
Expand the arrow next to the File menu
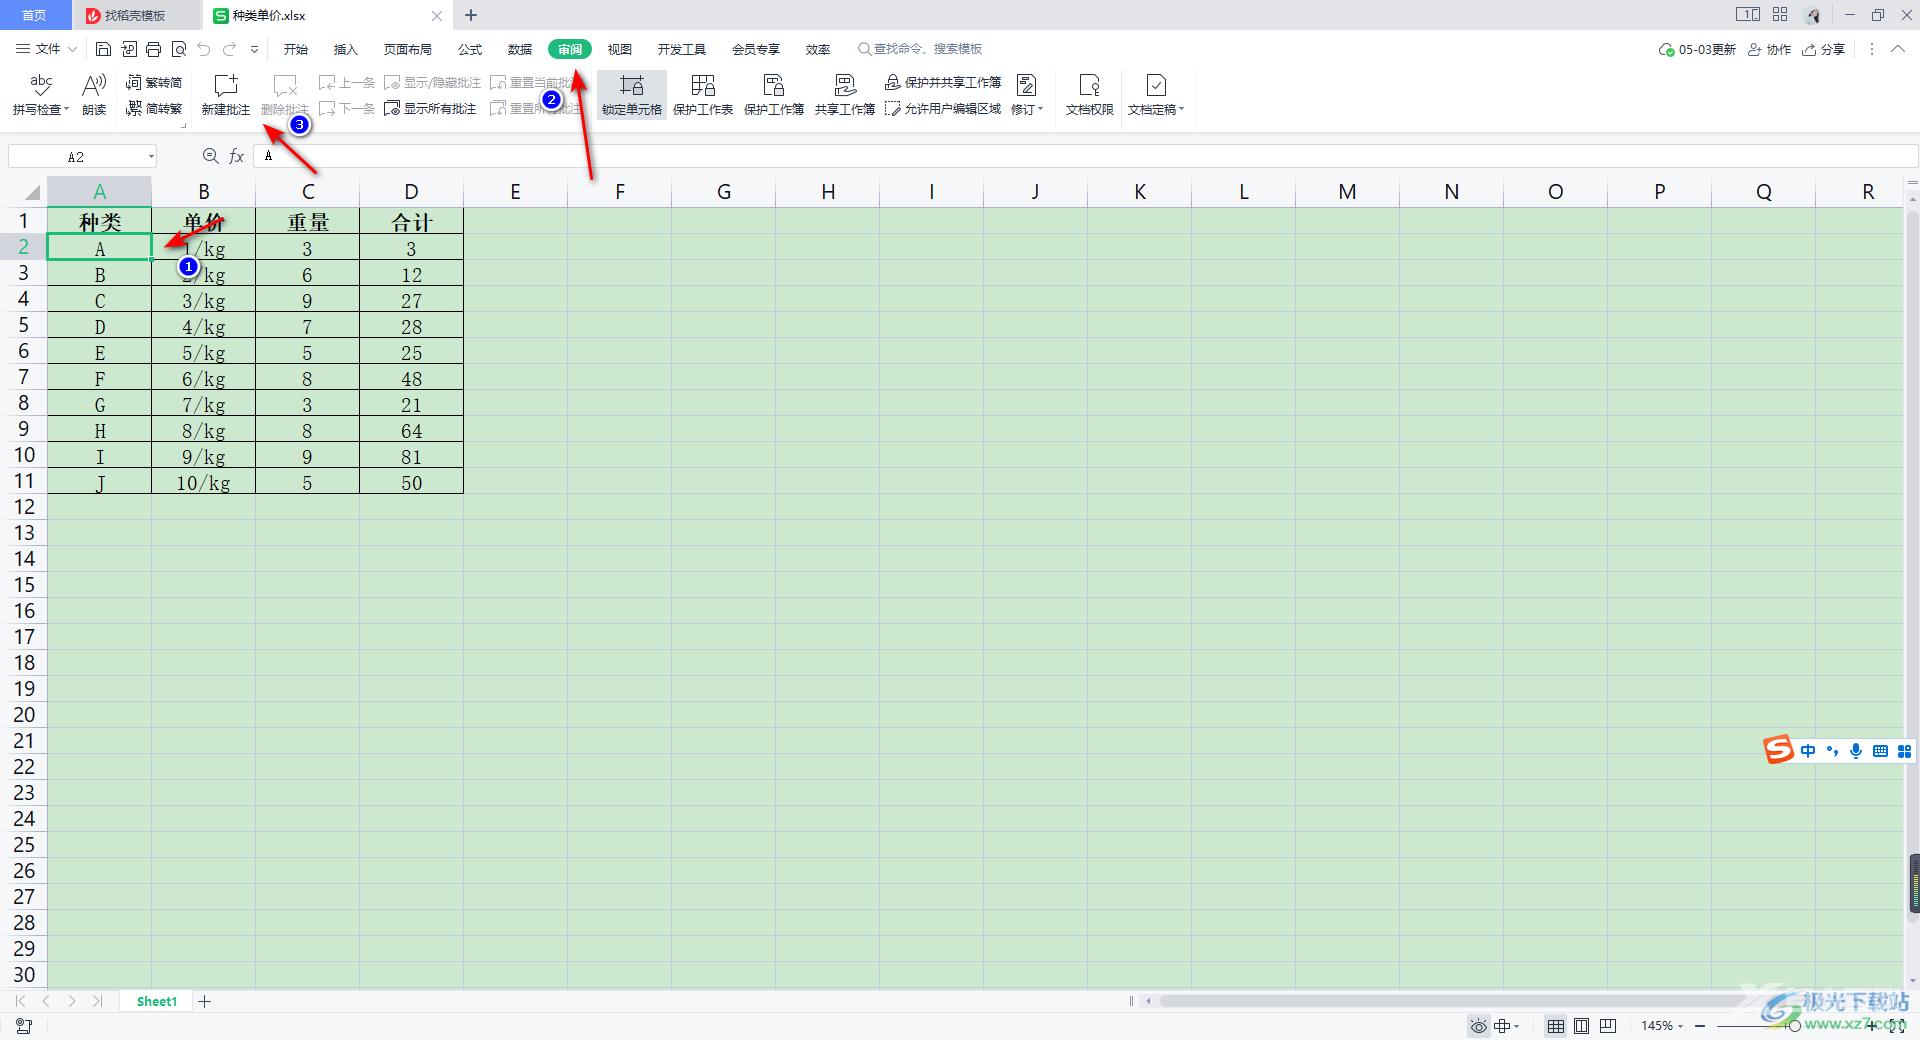(x=72, y=49)
